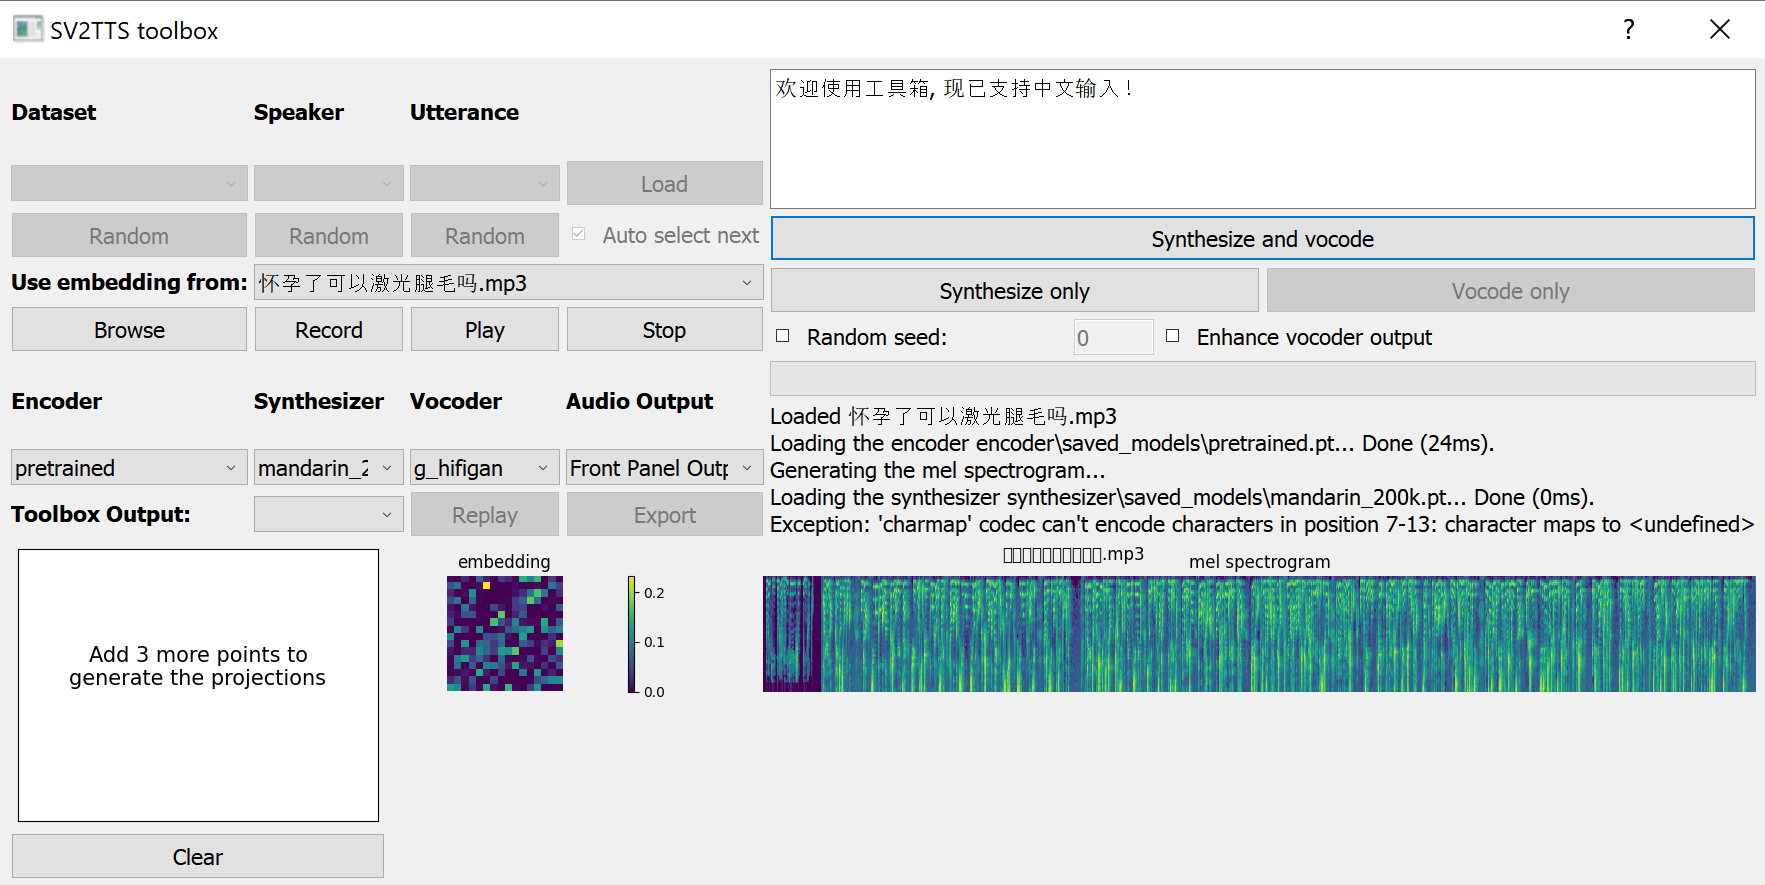The width and height of the screenshot is (1765, 885).
Task: Click the SV2TTS toolbox app icon
Action: 28,30
